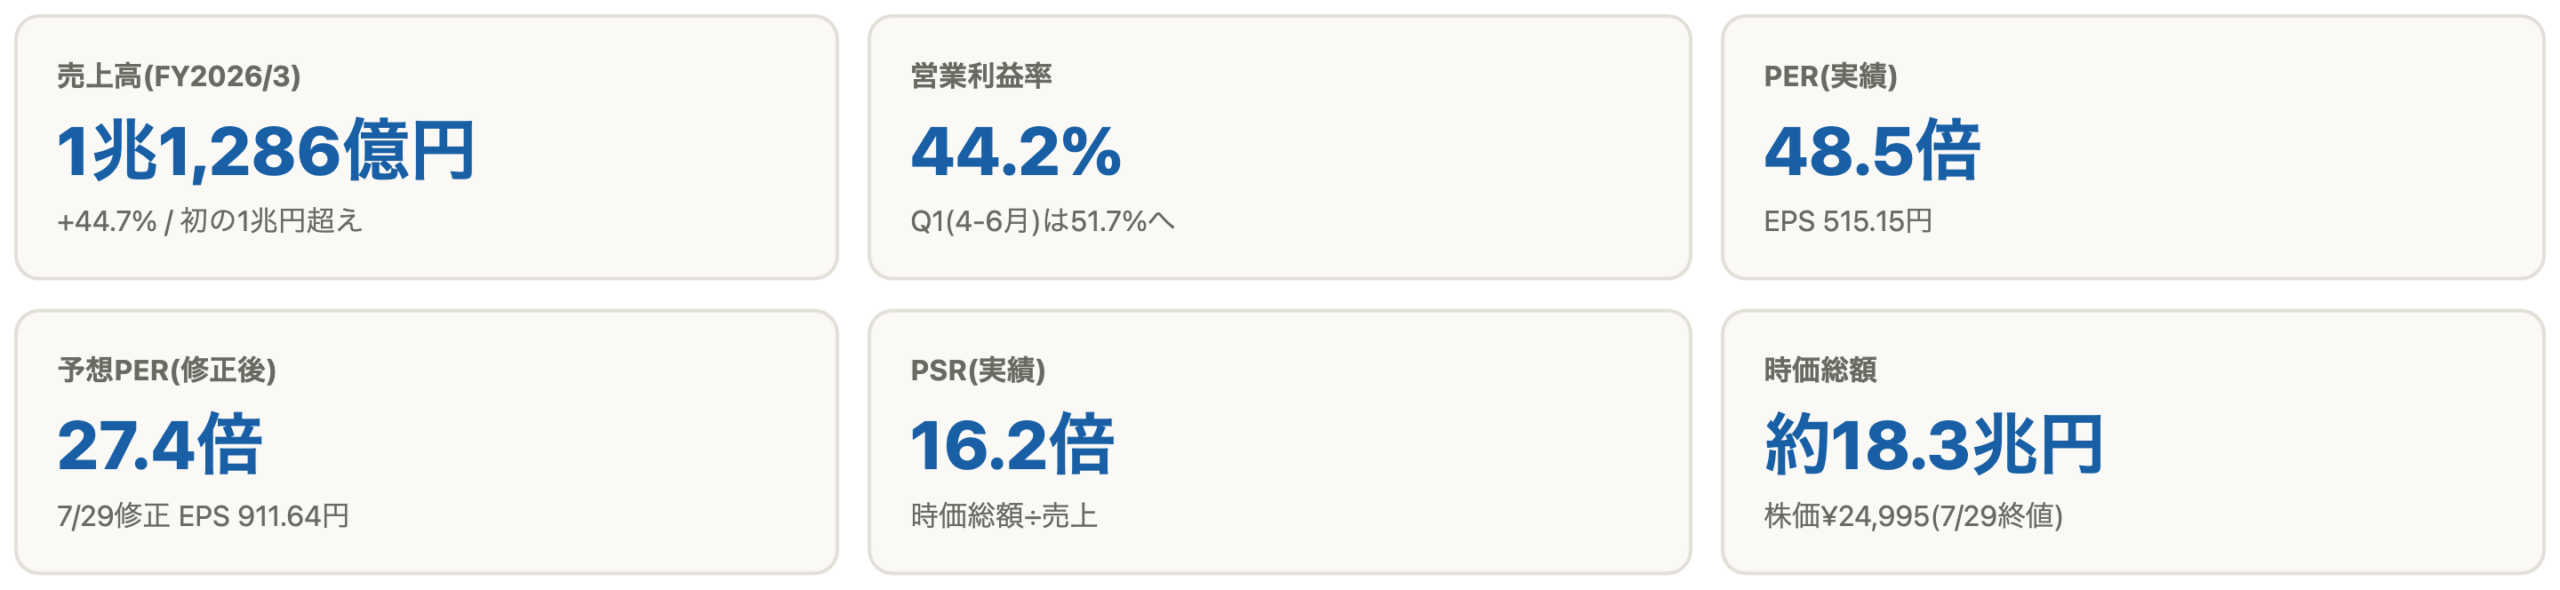This screenshot has width=2560, height=590.
Task: Click the PER(実績) card label
Action: pyautogui.click(x=1830, y=76)
